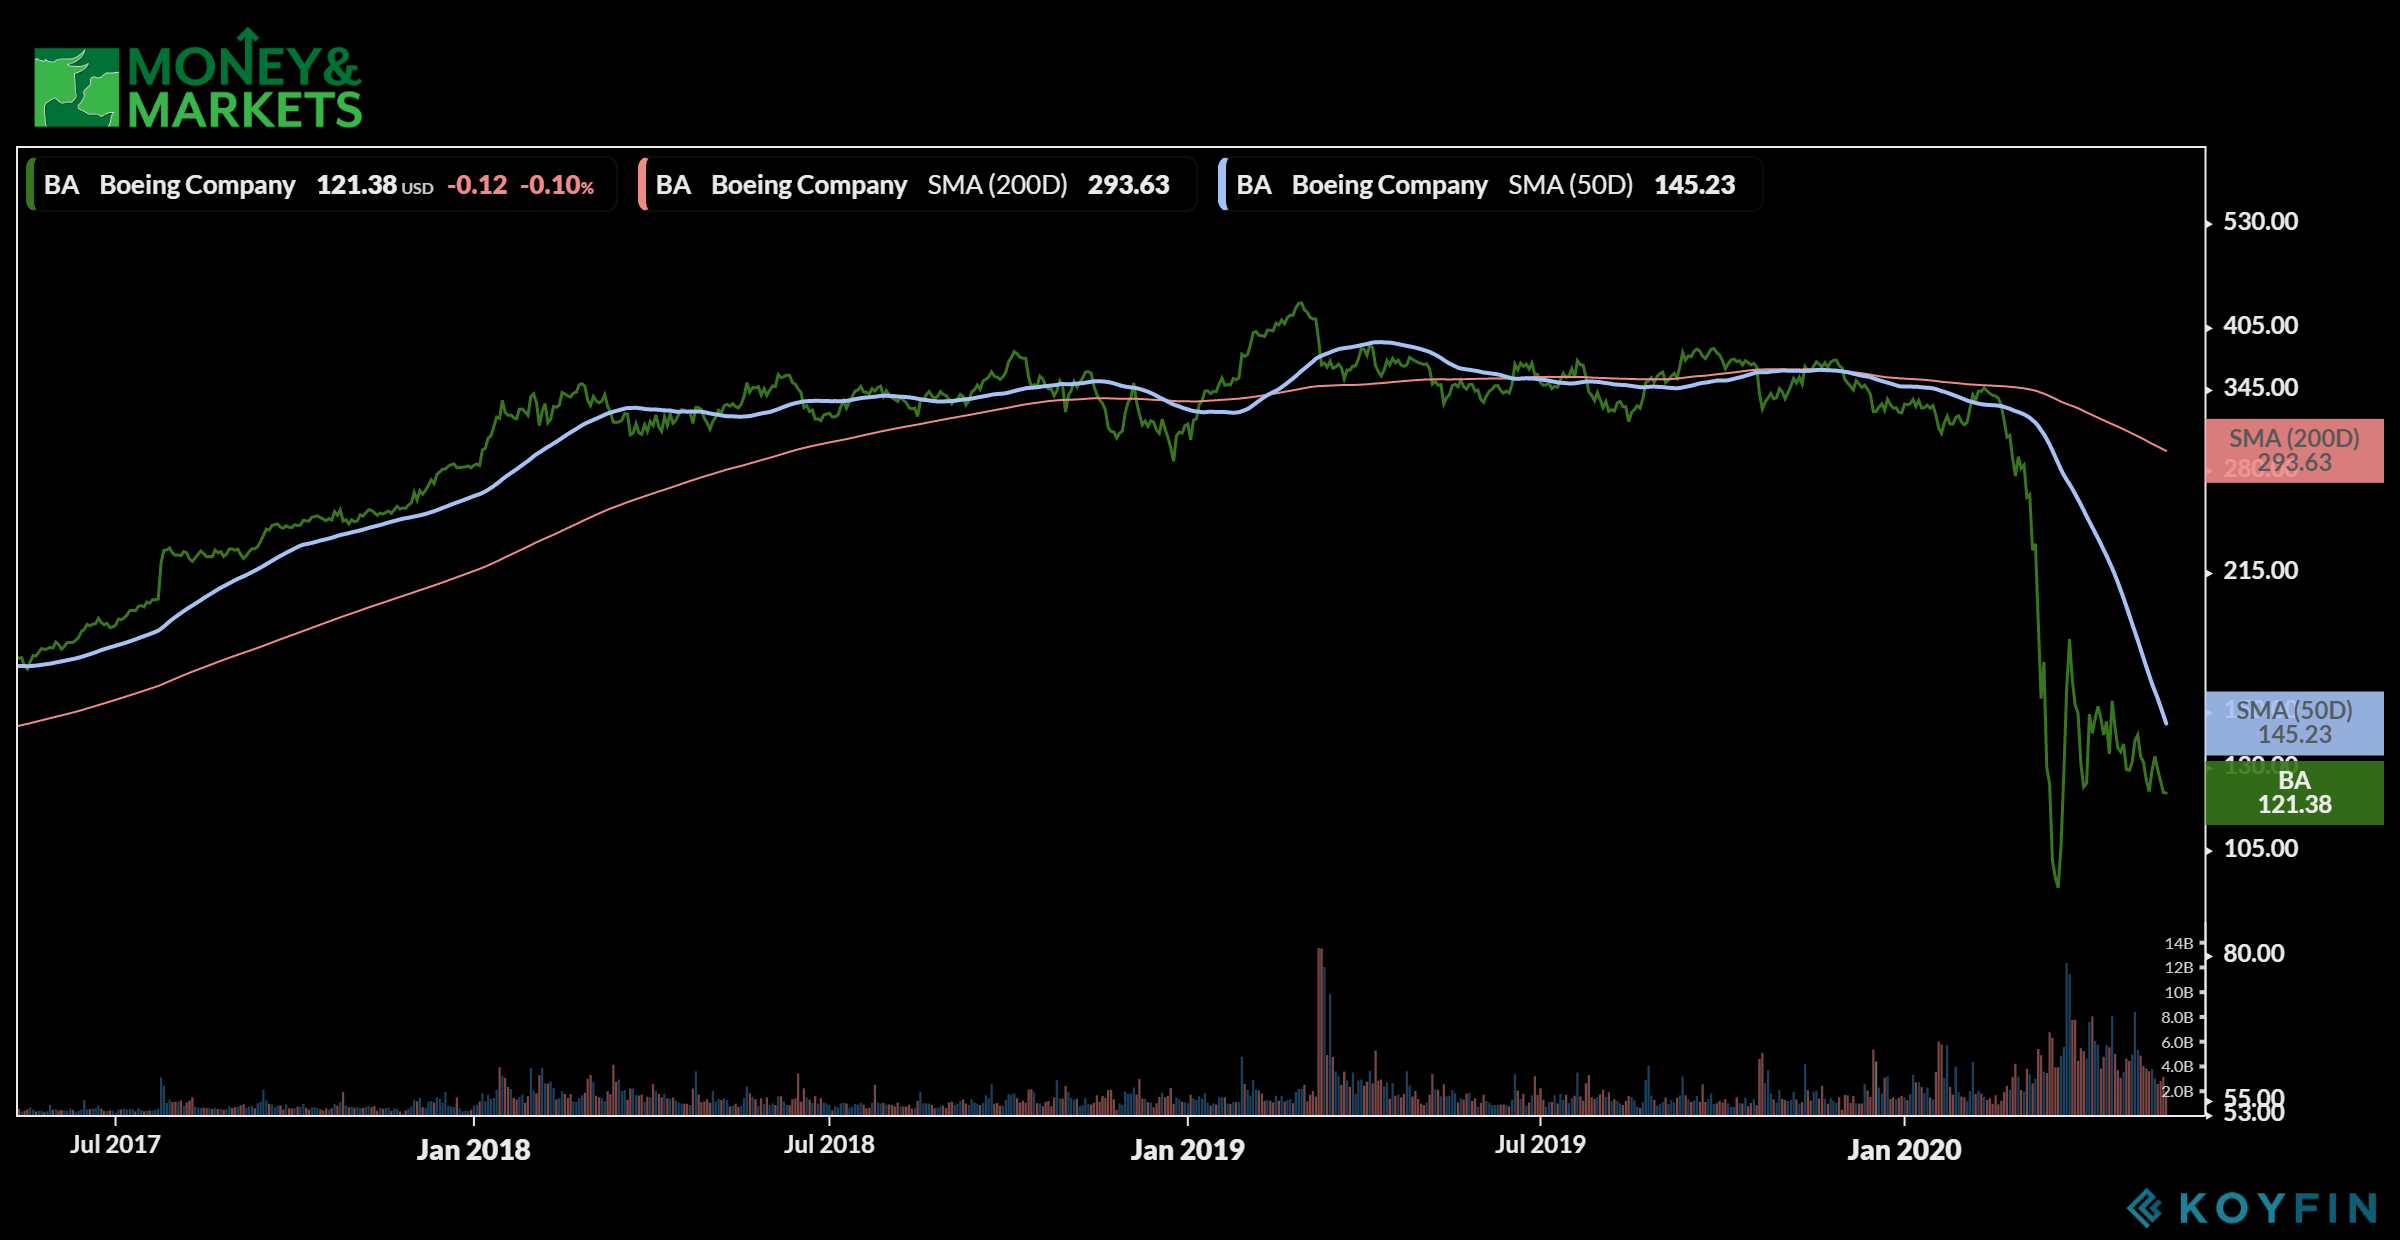The width and height of the screenshot is (2400, 1240).
Task: Select the BA SMA (200D) legend item
Action: tap(917, 185)
